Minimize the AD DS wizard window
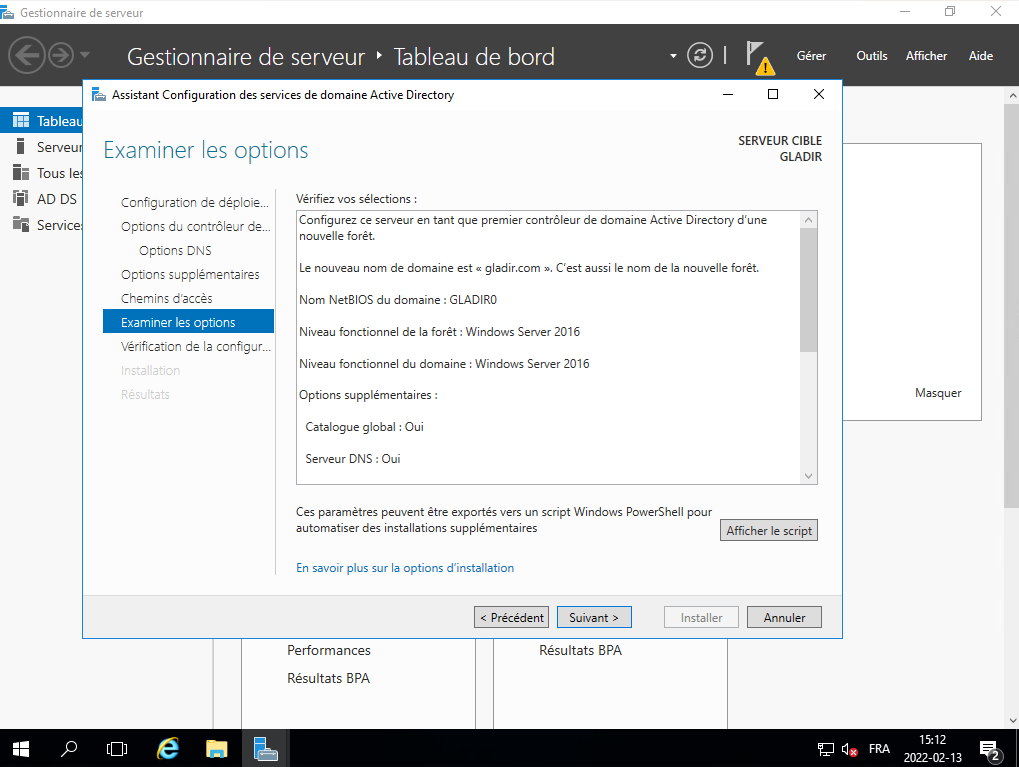 pos(728,94)
